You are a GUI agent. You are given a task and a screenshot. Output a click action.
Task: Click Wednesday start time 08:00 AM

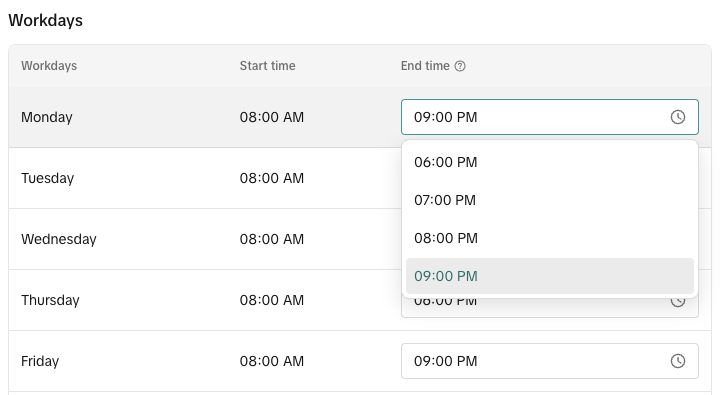[272, 239]
